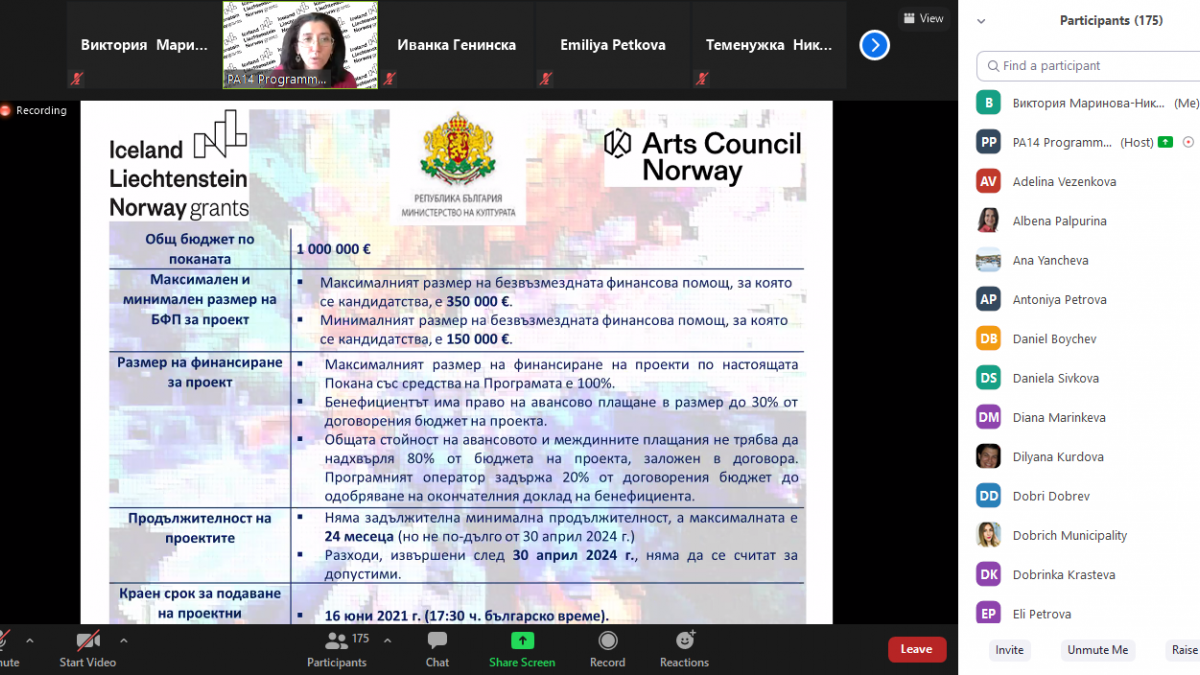Click DS avatar of Daniela Sivkova
The height and width of the screenshot is (675, 1200).
coord(989,378)
